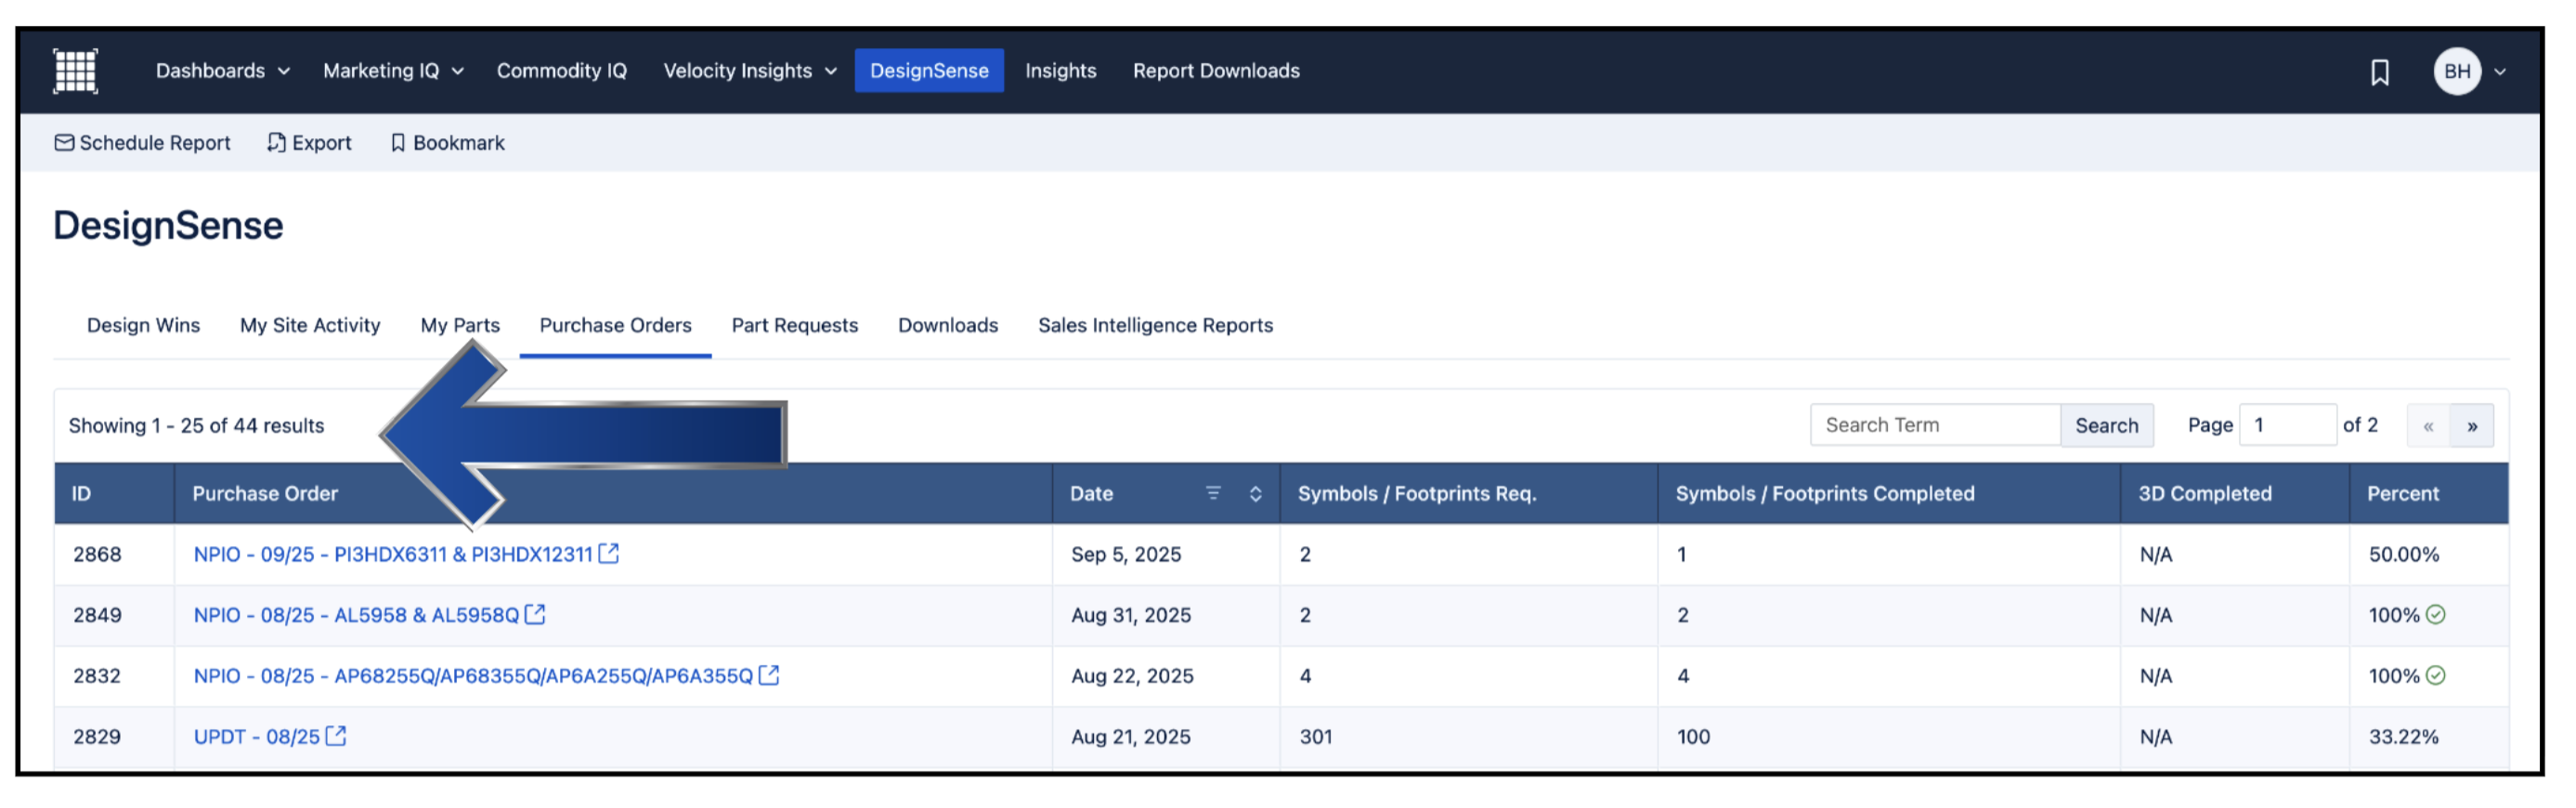Open the UPDT - 08/25 purchase order

click(256, 738)
